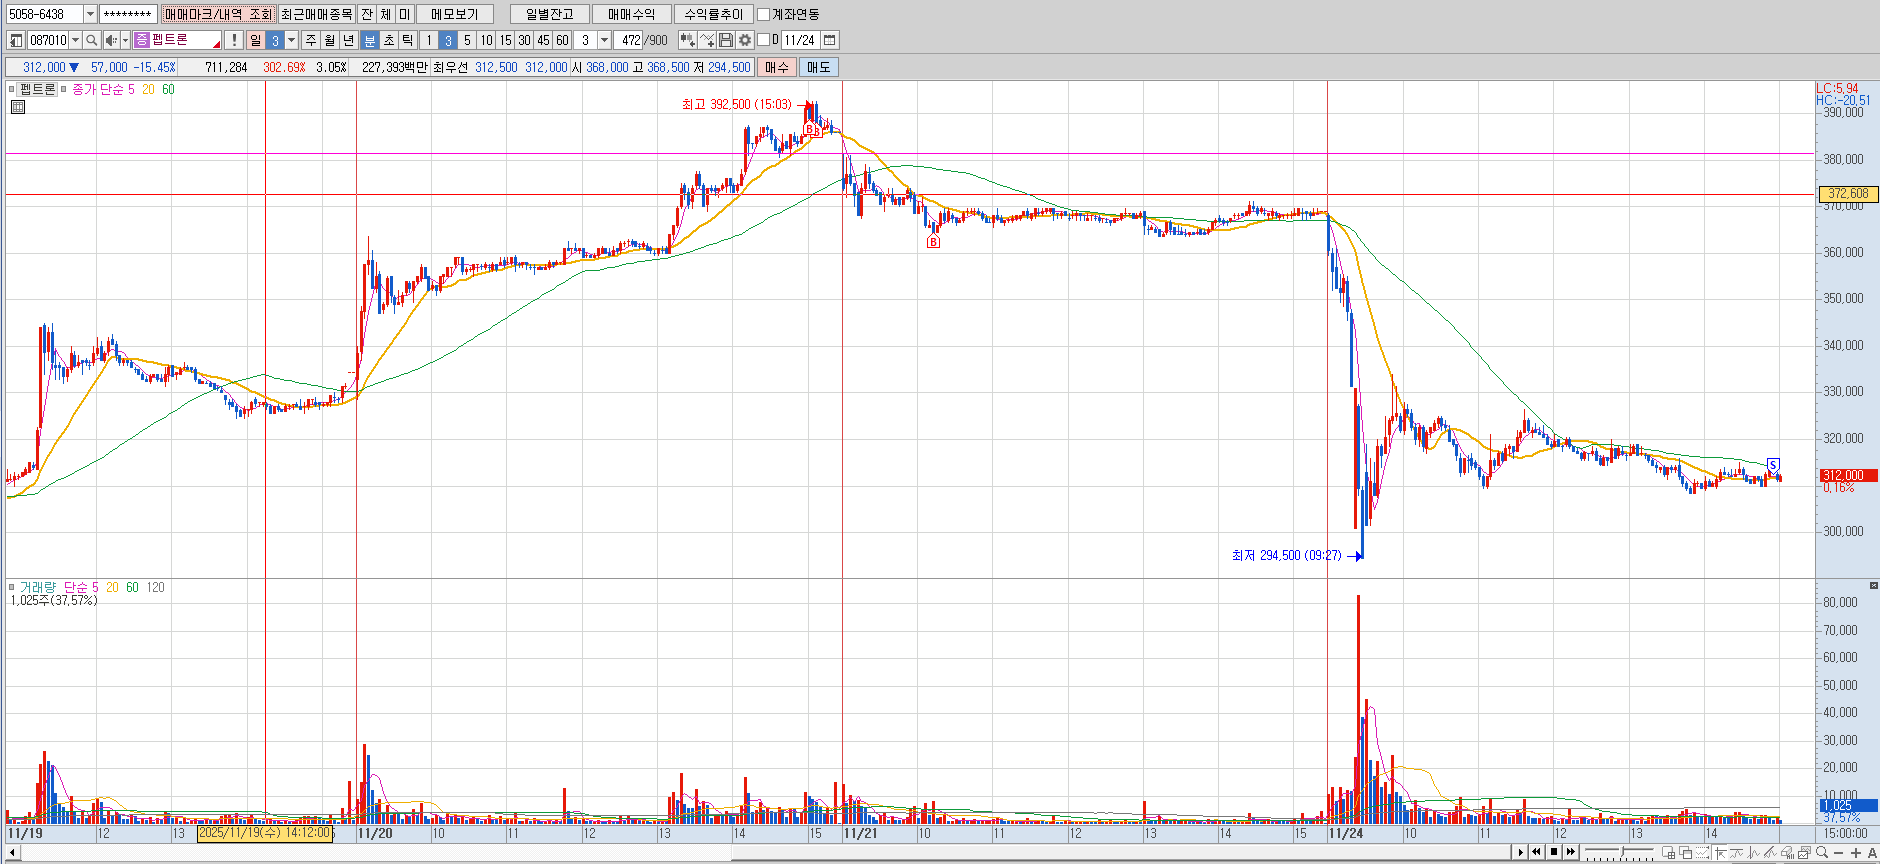Viewport: 1880px width, 864px height.
Task: Click 최근매매종목 tab
Action: click(317, 14)
